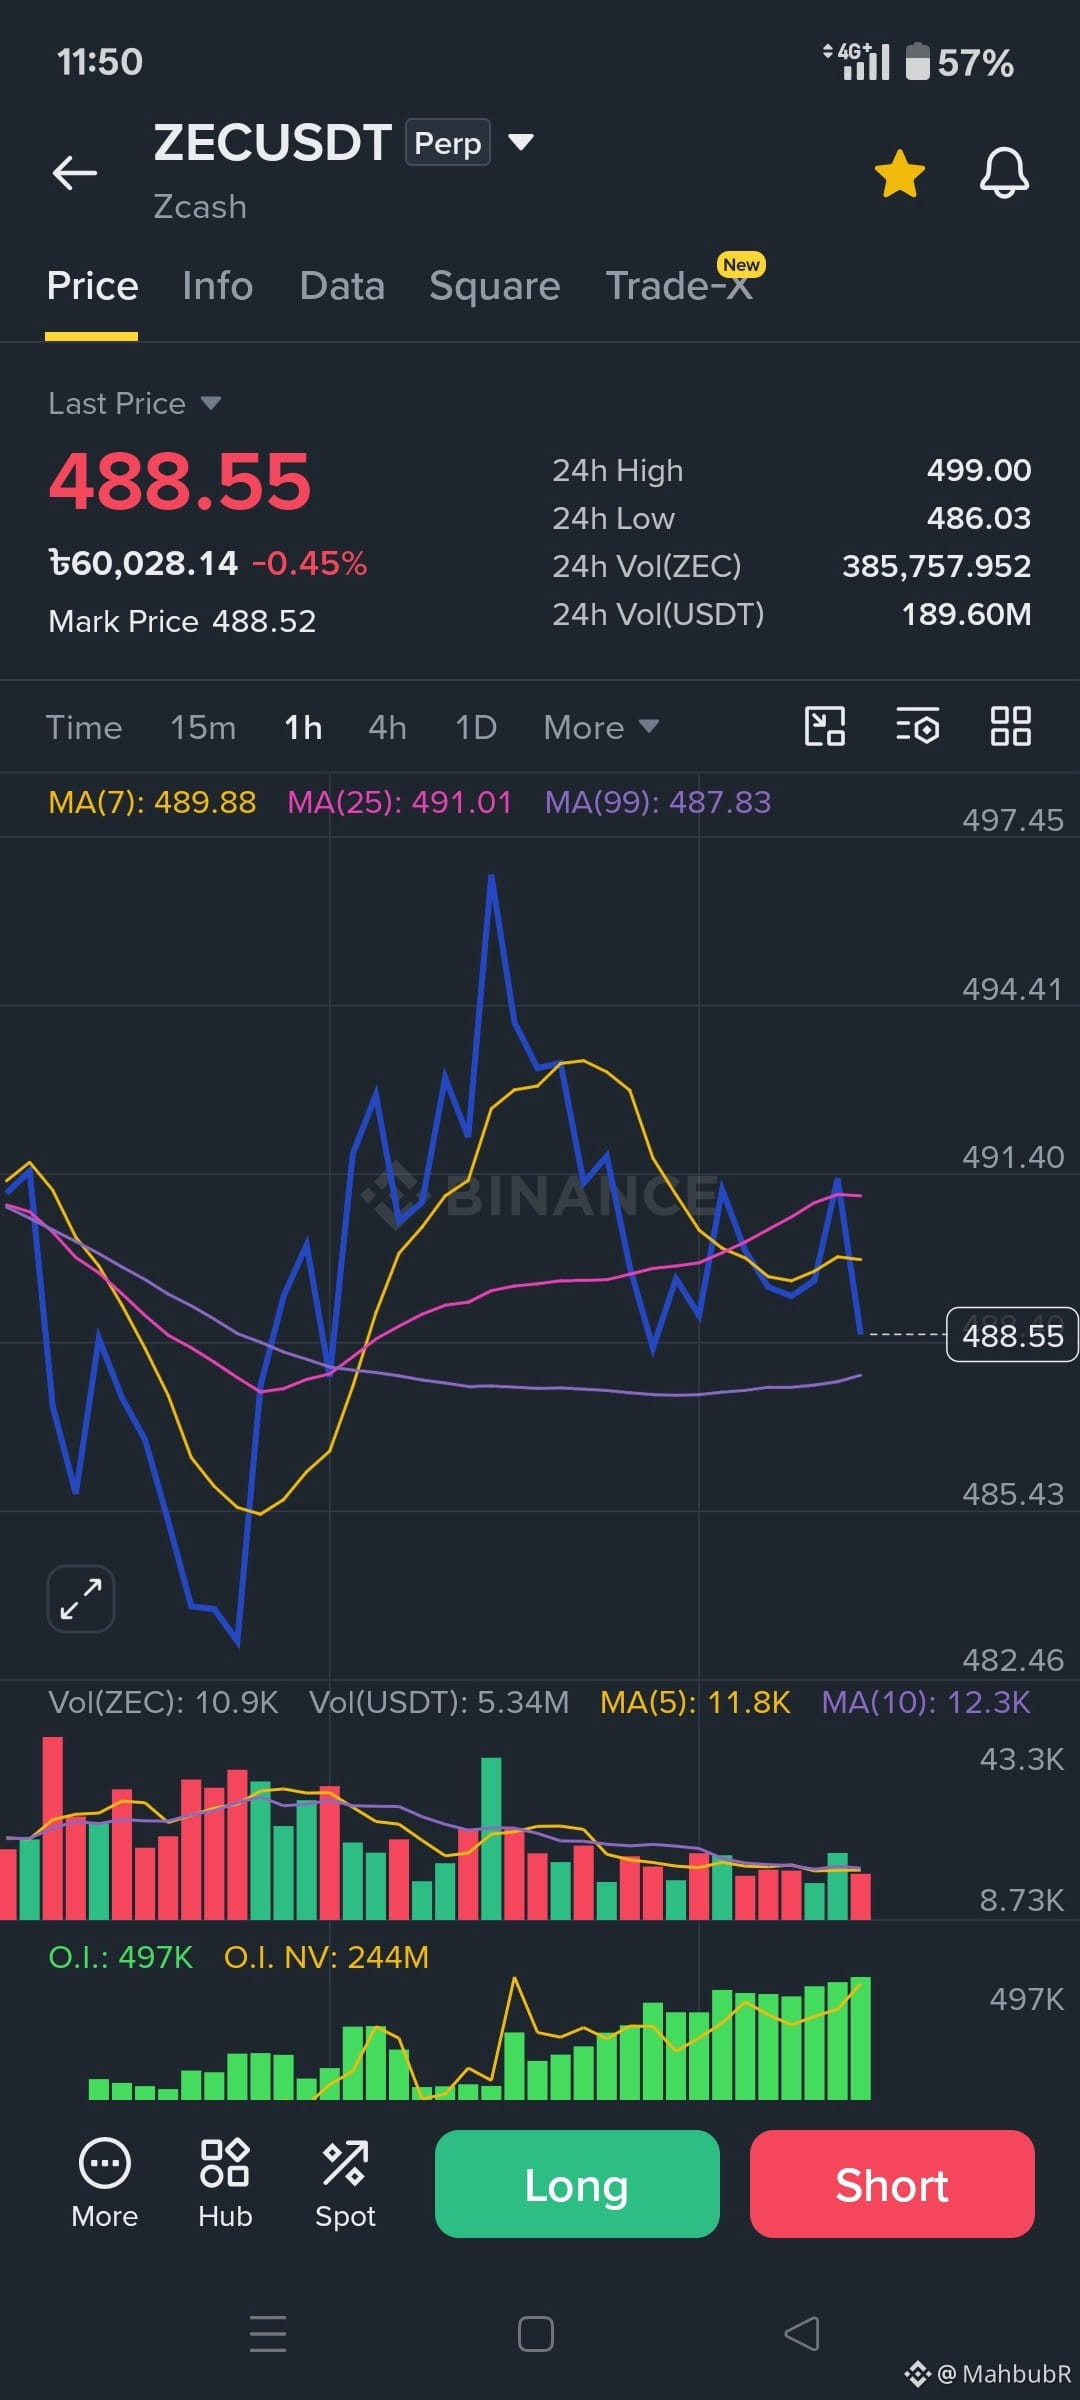Screen dimensions: 1080x2400
Task: Go to Spot trading
Action: (x=345, y=2184)
